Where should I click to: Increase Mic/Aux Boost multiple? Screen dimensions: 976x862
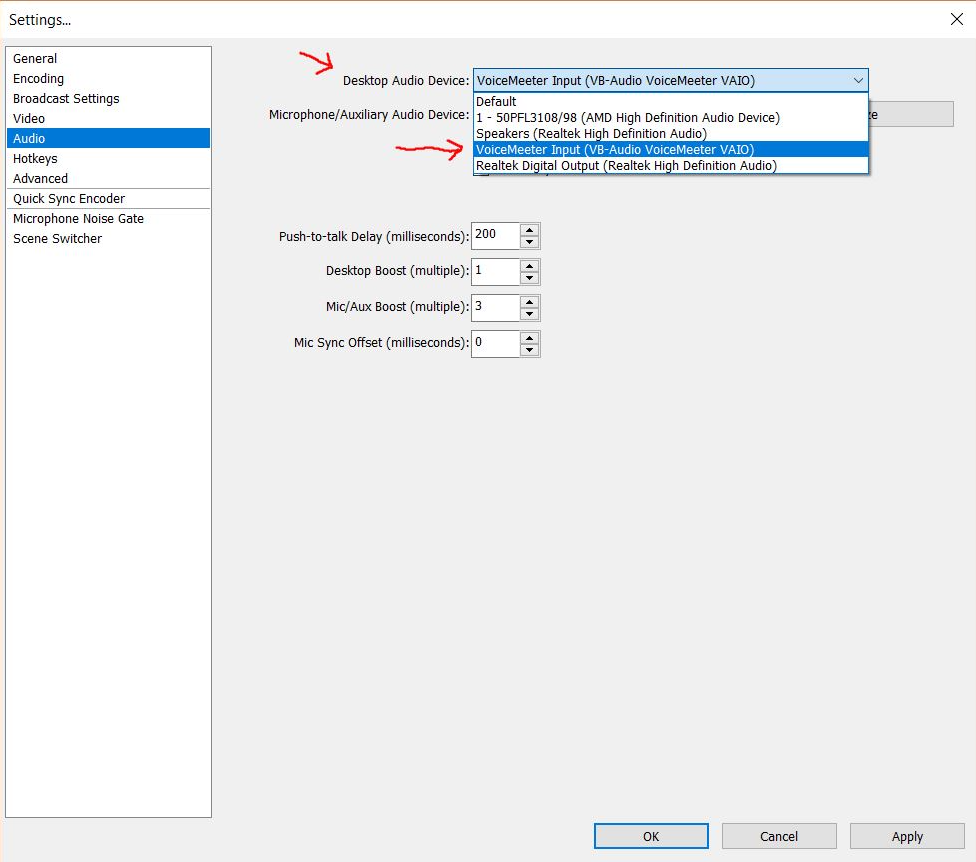click(529, 302)
